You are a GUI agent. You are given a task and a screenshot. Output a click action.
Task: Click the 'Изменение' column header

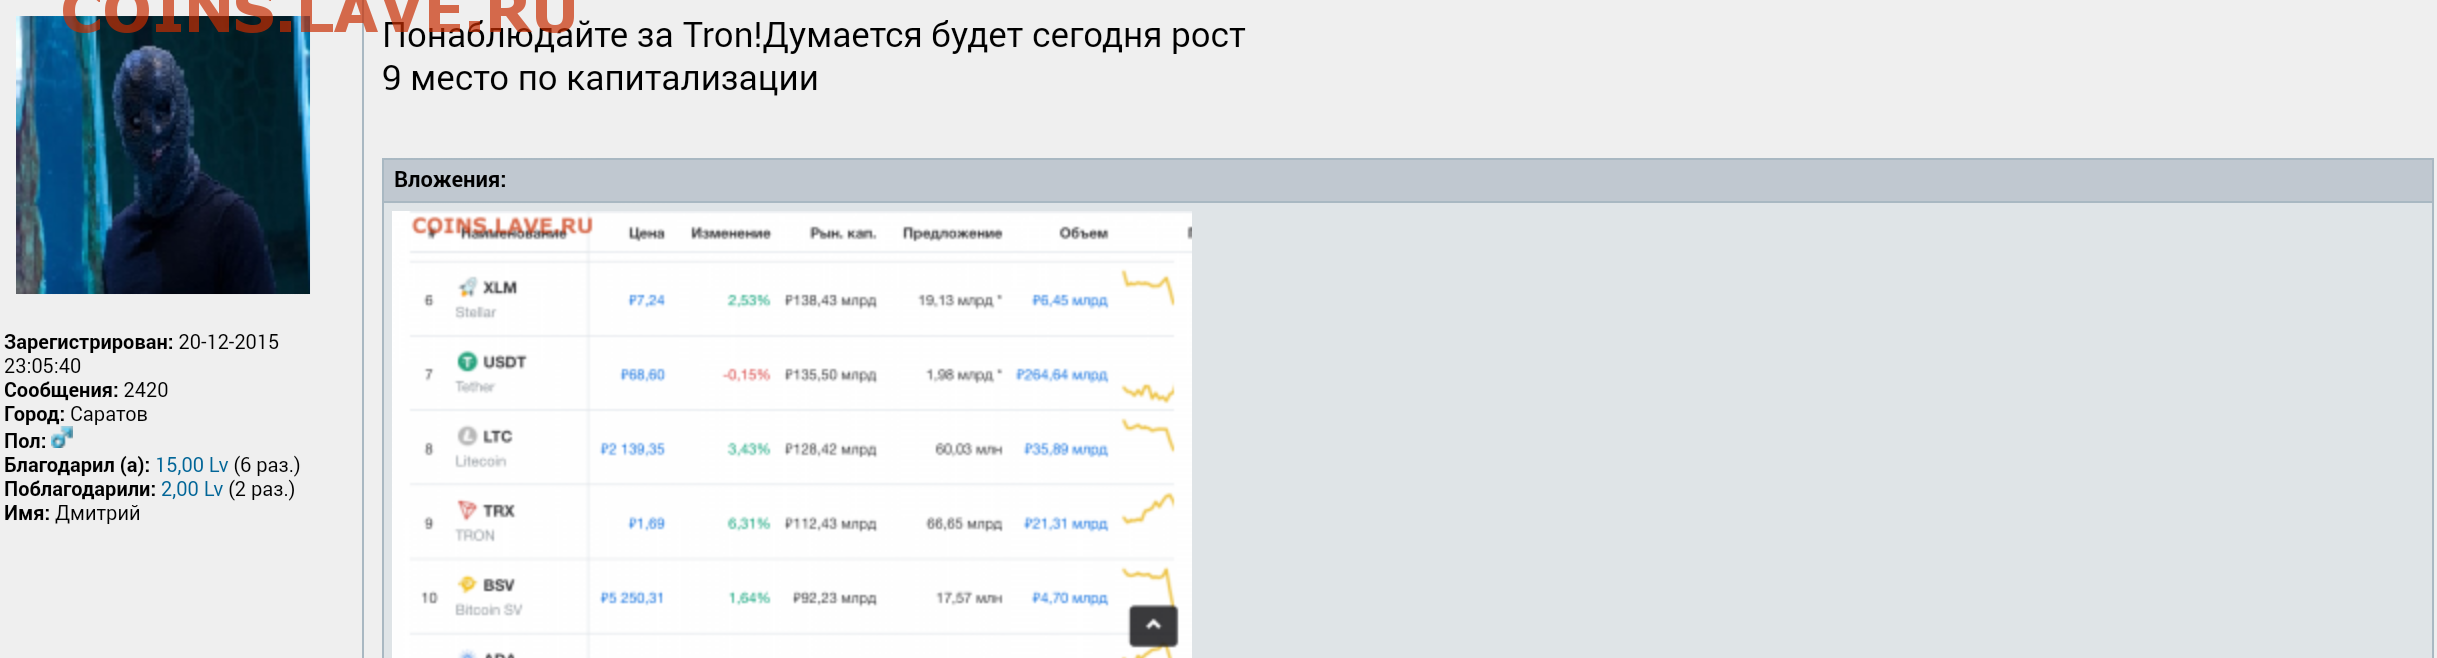tap(731, 233)
